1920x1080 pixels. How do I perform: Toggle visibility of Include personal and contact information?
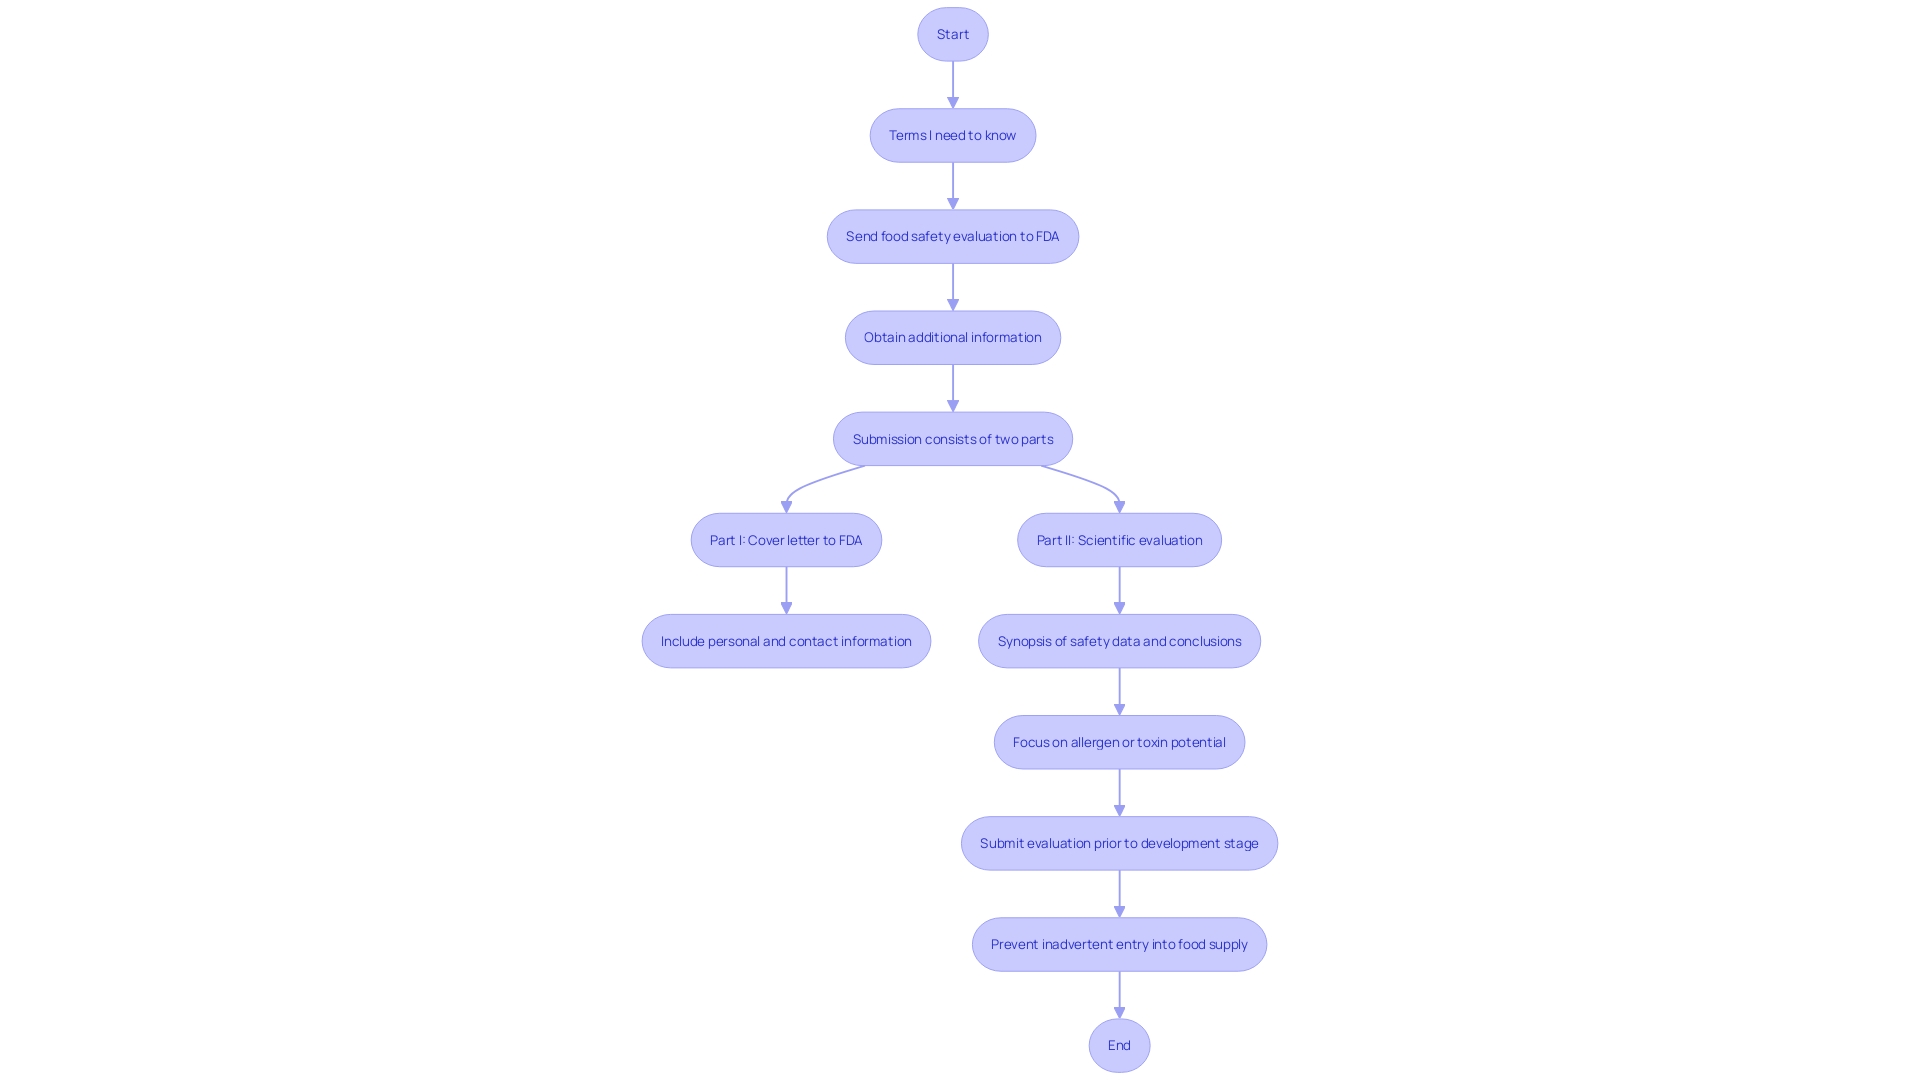tap(786, 641)
